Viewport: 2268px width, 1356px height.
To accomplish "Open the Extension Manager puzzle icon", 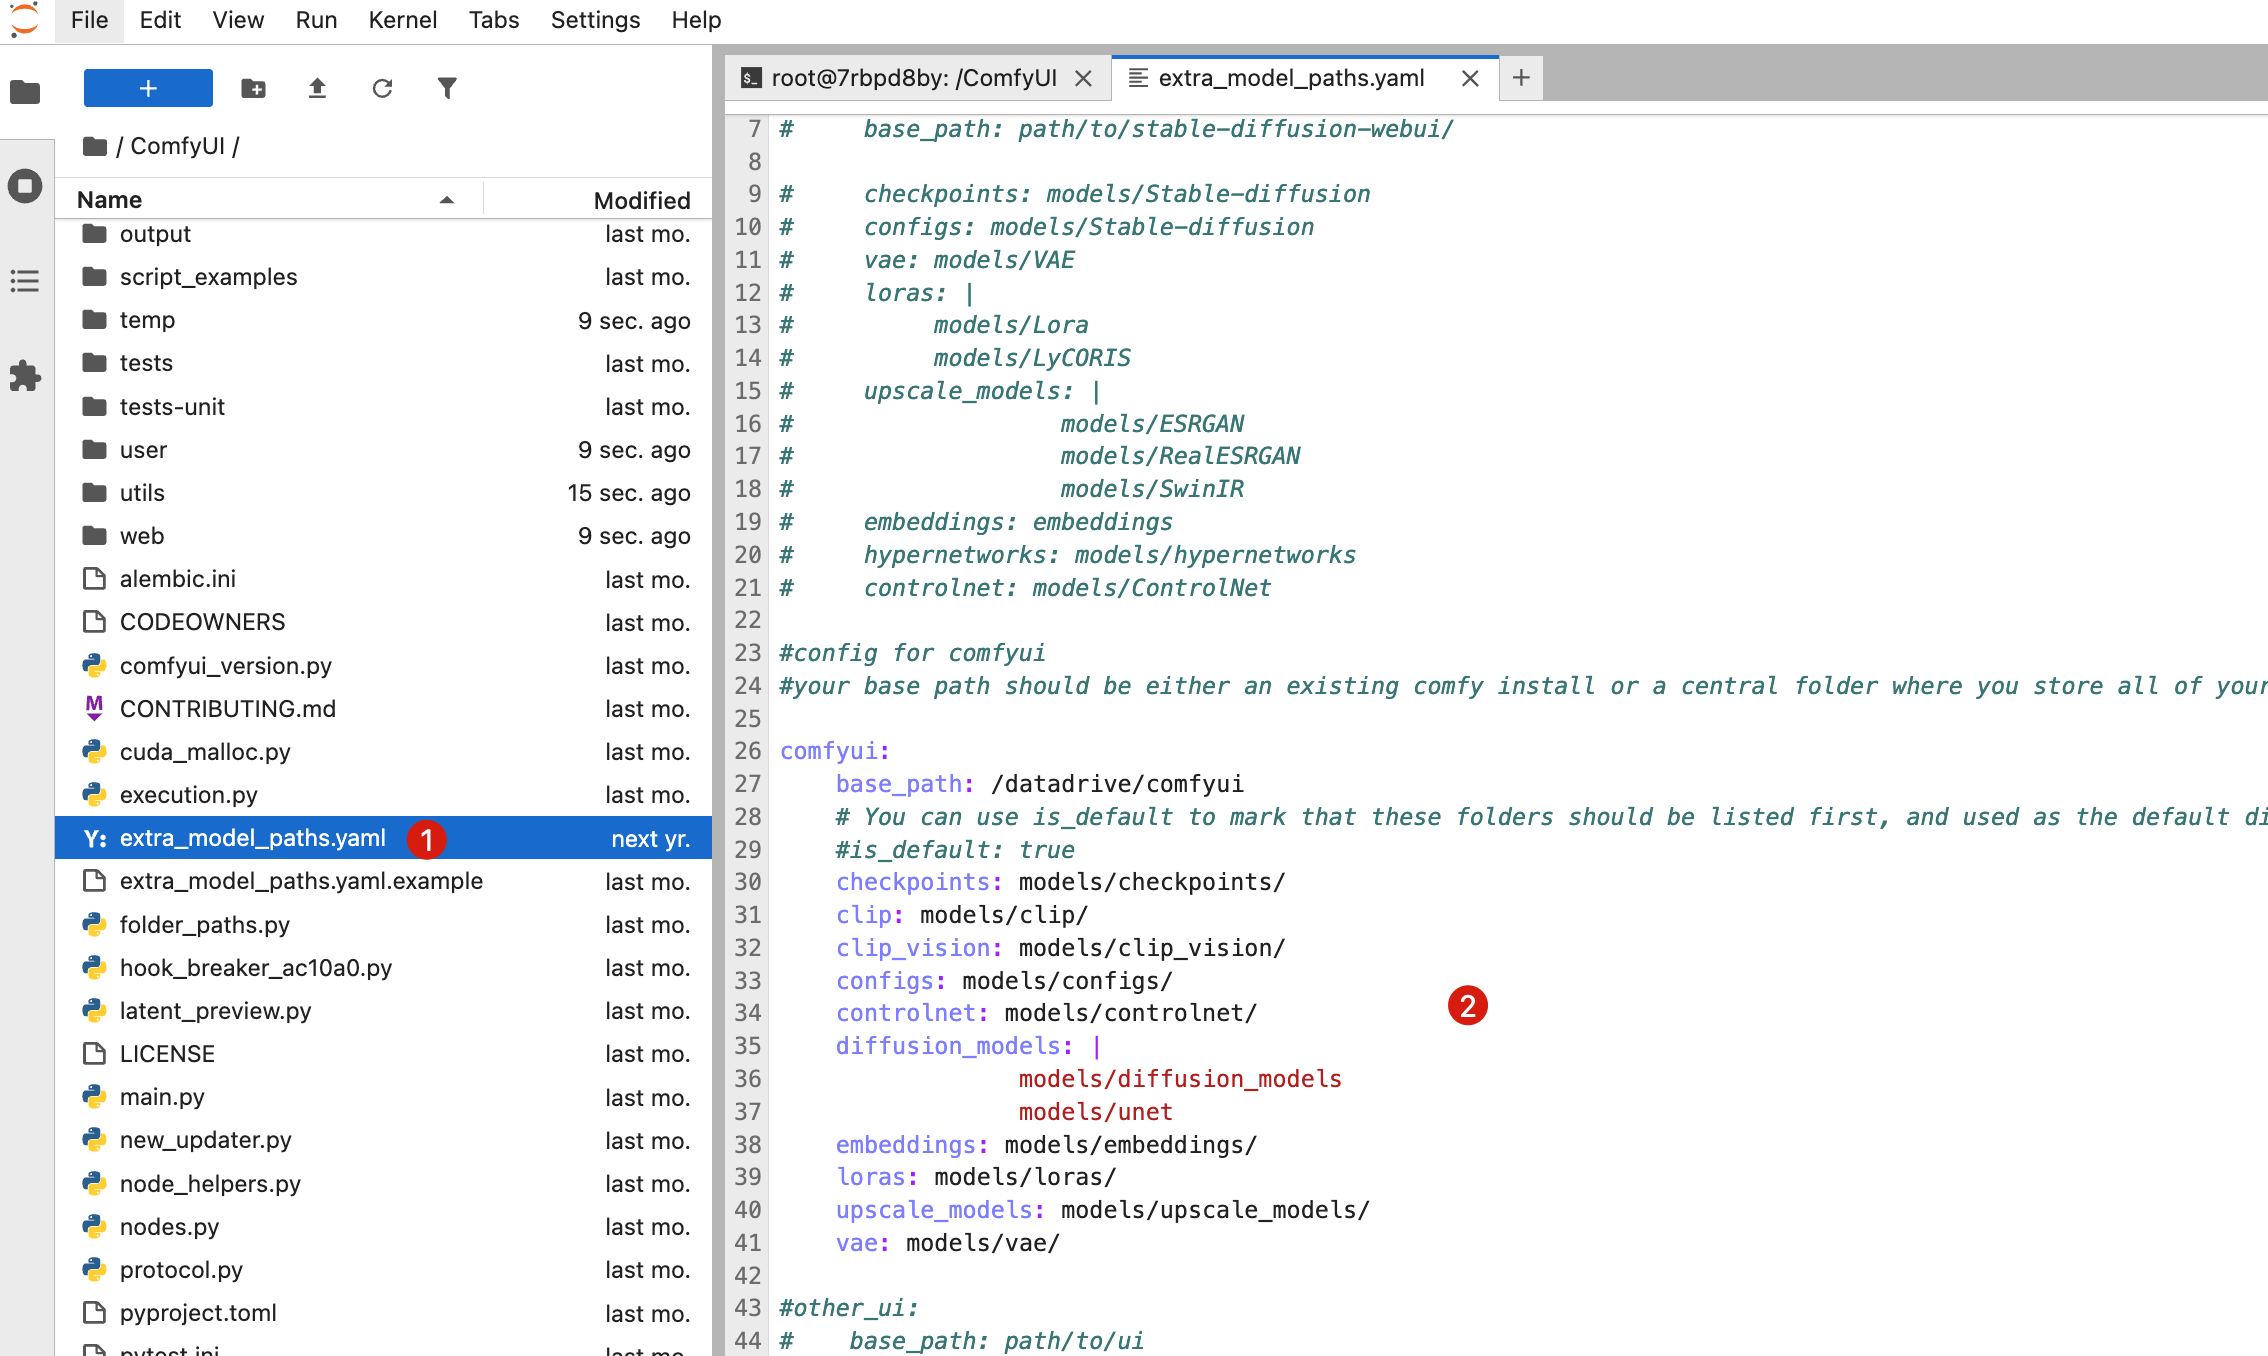I will click(25, 377).
